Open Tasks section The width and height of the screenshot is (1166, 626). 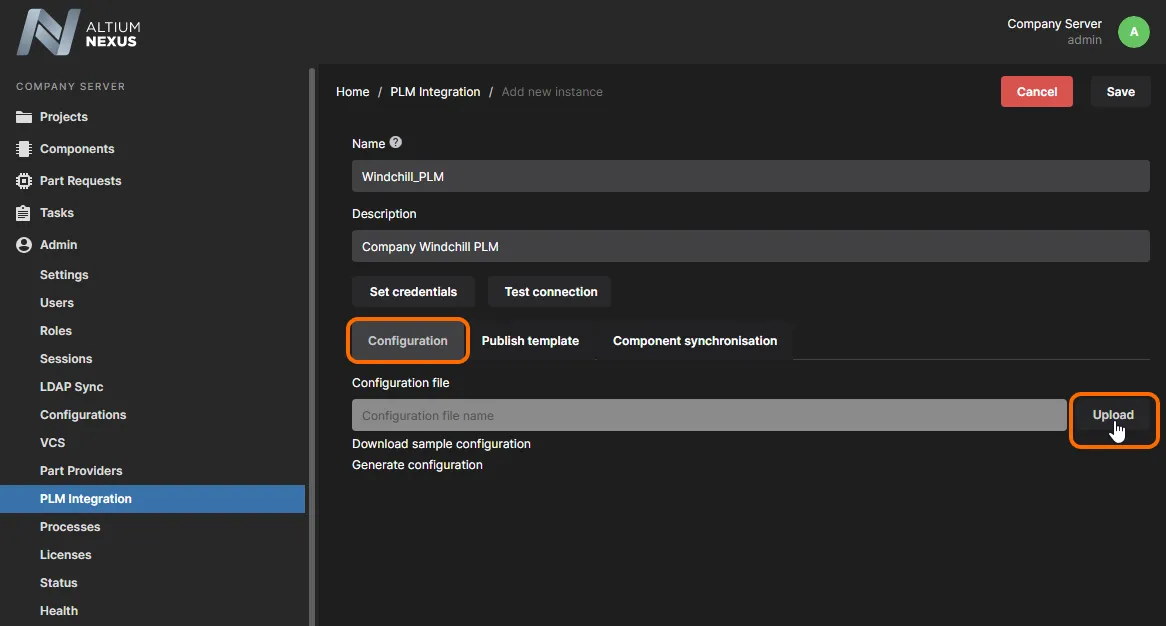(x=57, y=213)
